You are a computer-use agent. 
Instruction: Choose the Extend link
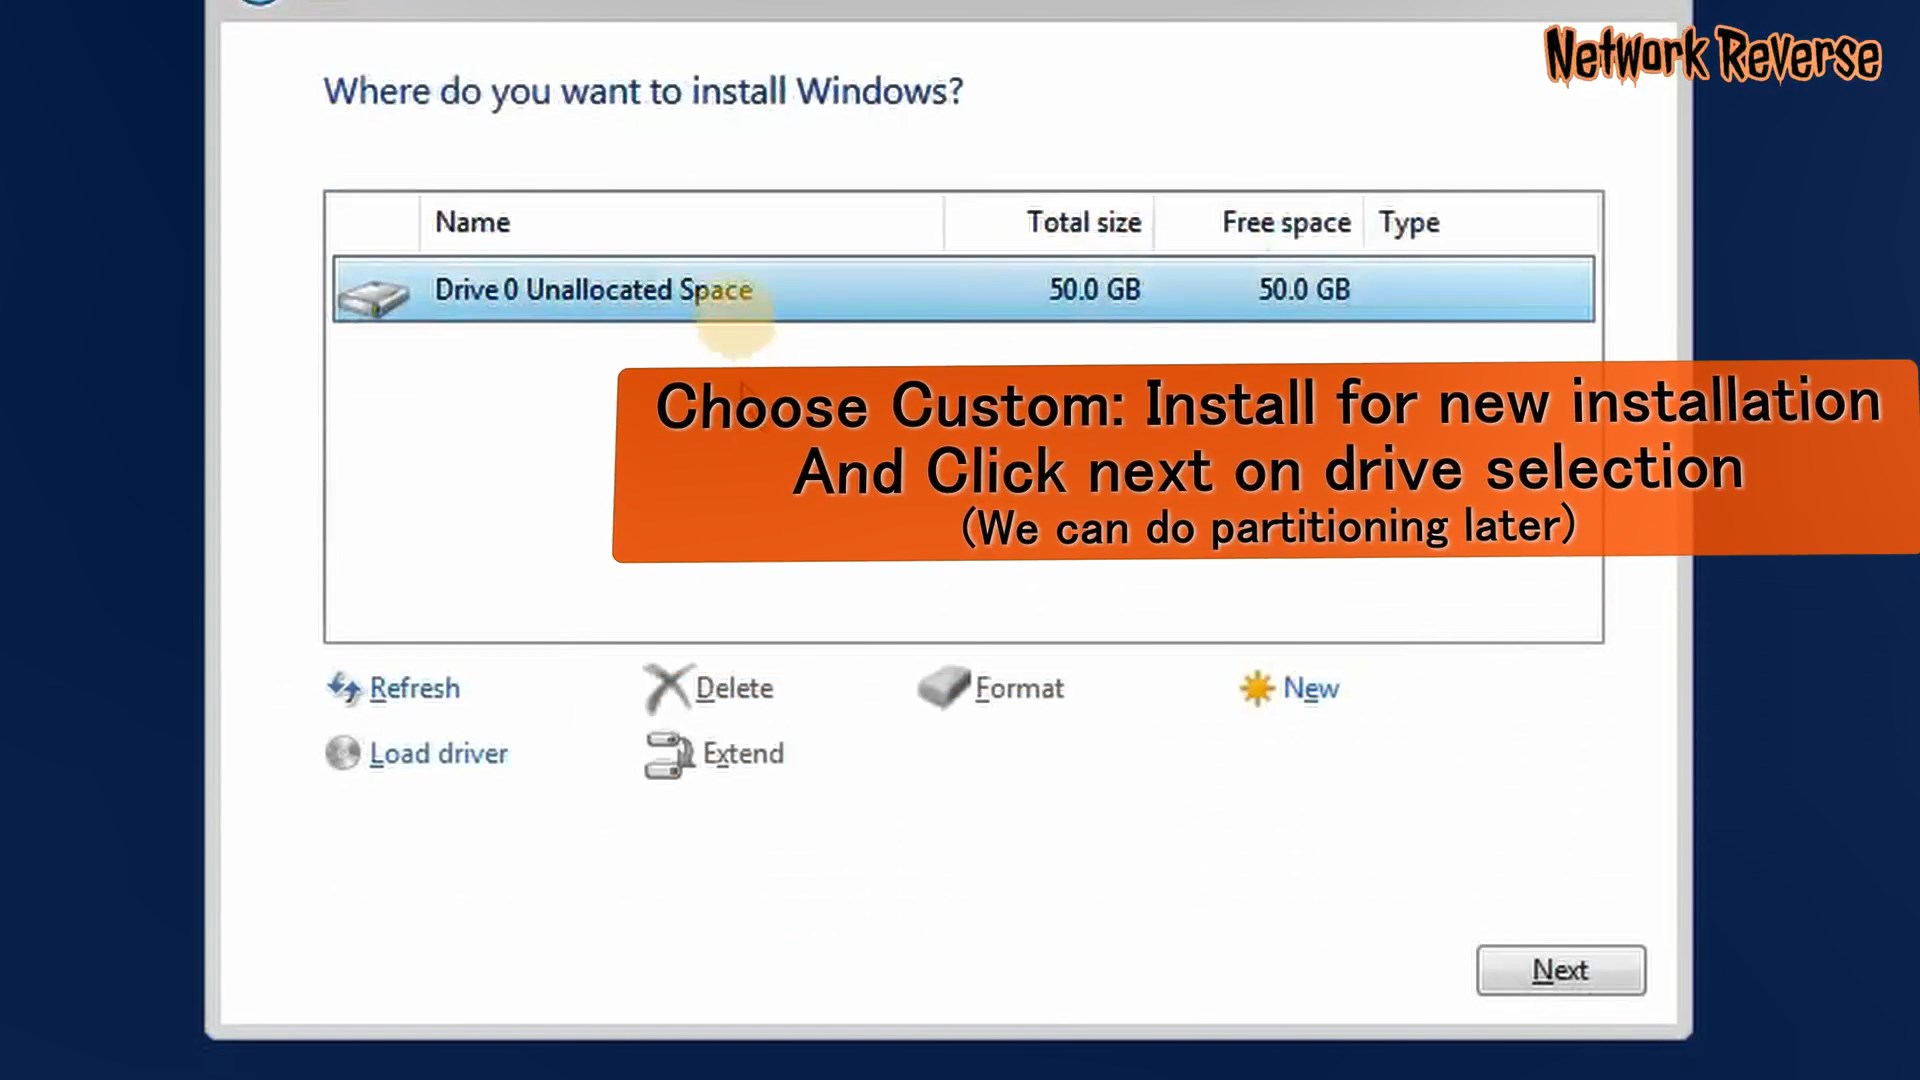743,753
